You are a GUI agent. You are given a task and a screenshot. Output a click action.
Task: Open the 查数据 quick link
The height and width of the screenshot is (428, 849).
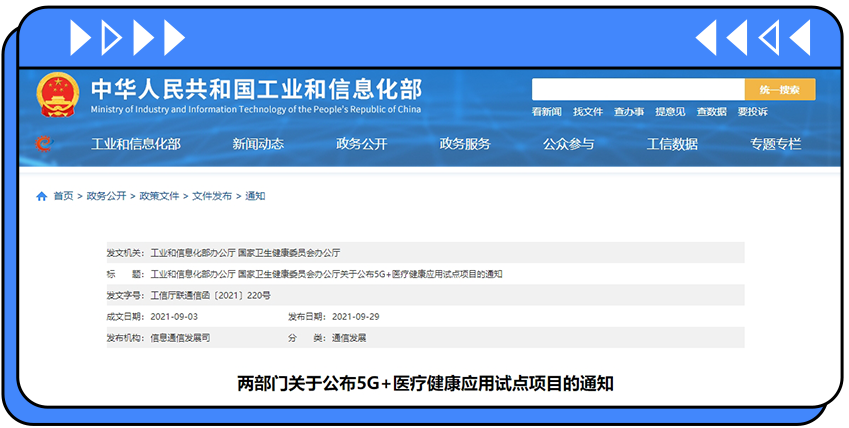(x=711, y=112)
